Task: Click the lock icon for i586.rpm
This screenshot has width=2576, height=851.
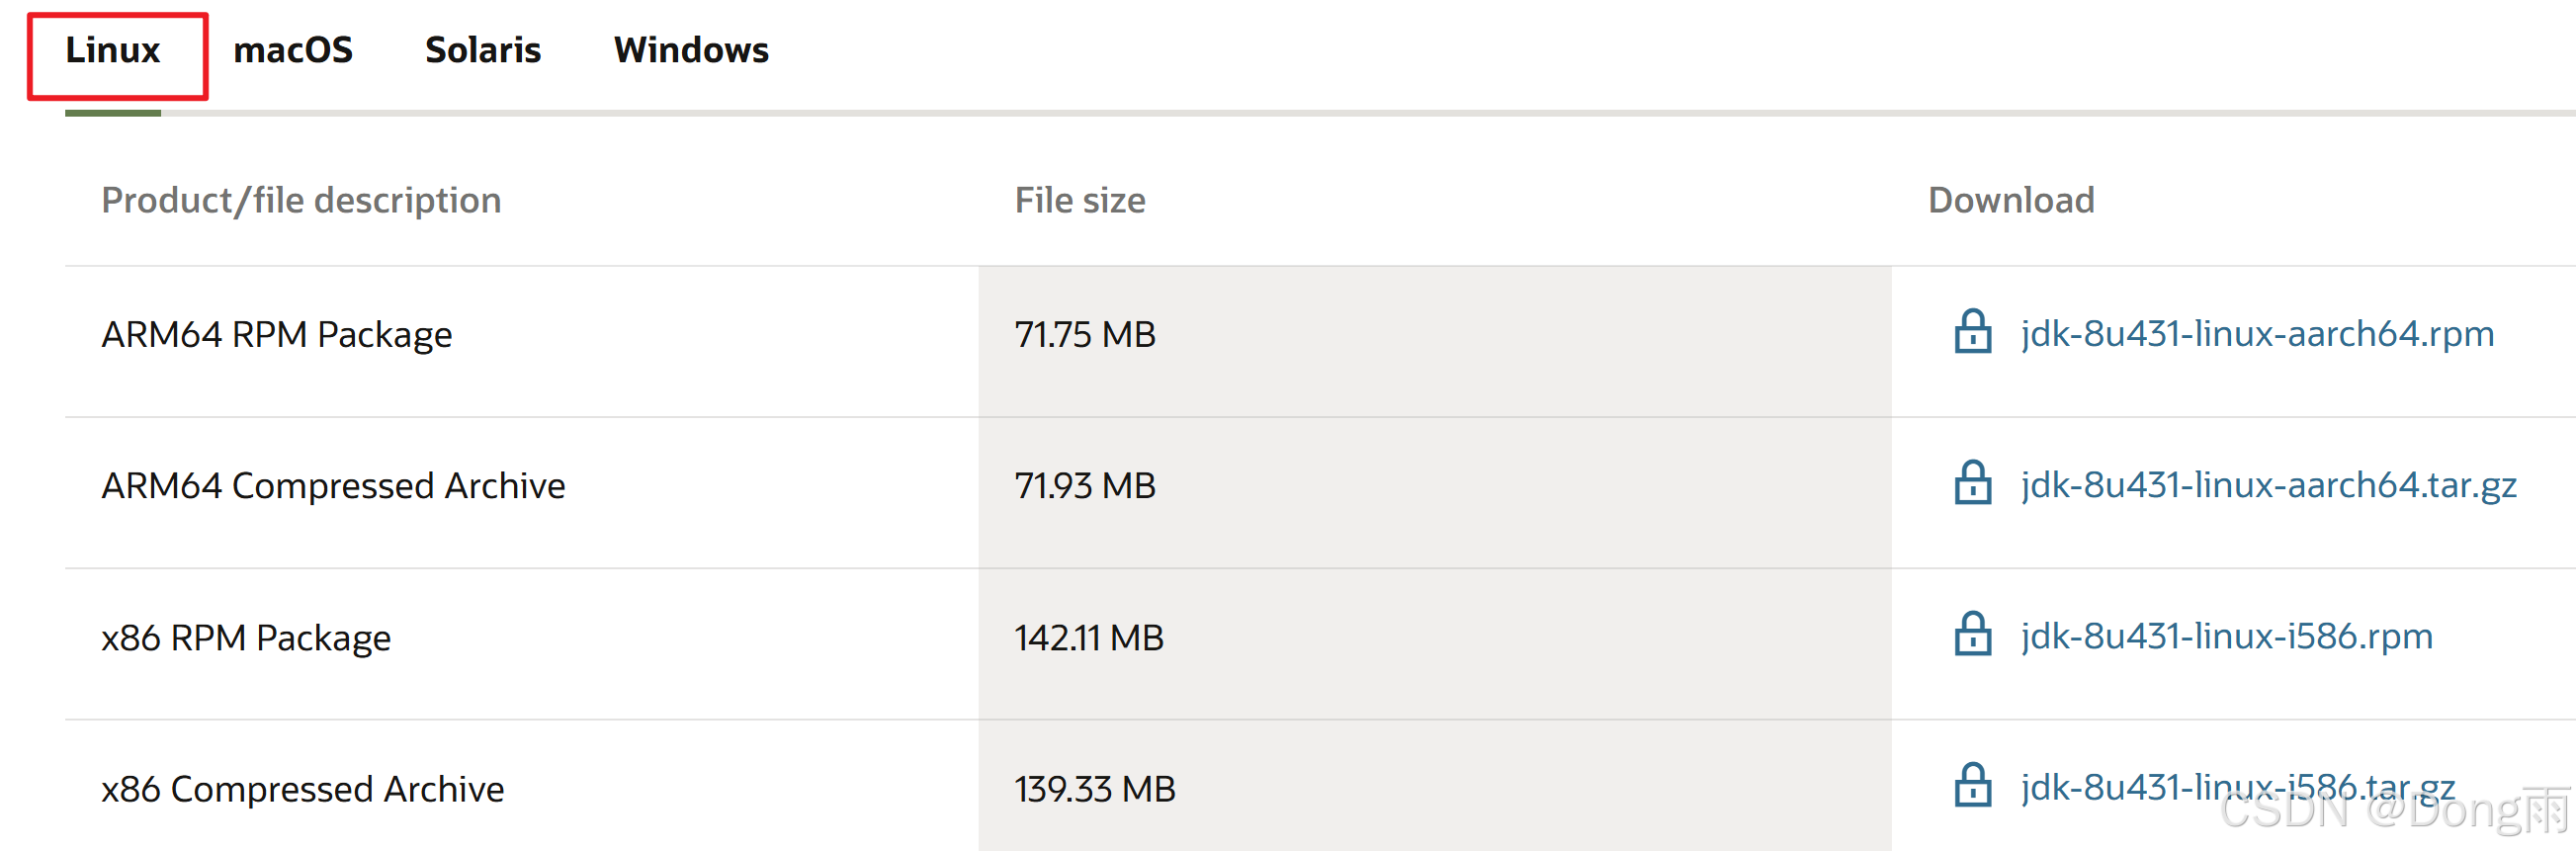Action: [1973, 634]
